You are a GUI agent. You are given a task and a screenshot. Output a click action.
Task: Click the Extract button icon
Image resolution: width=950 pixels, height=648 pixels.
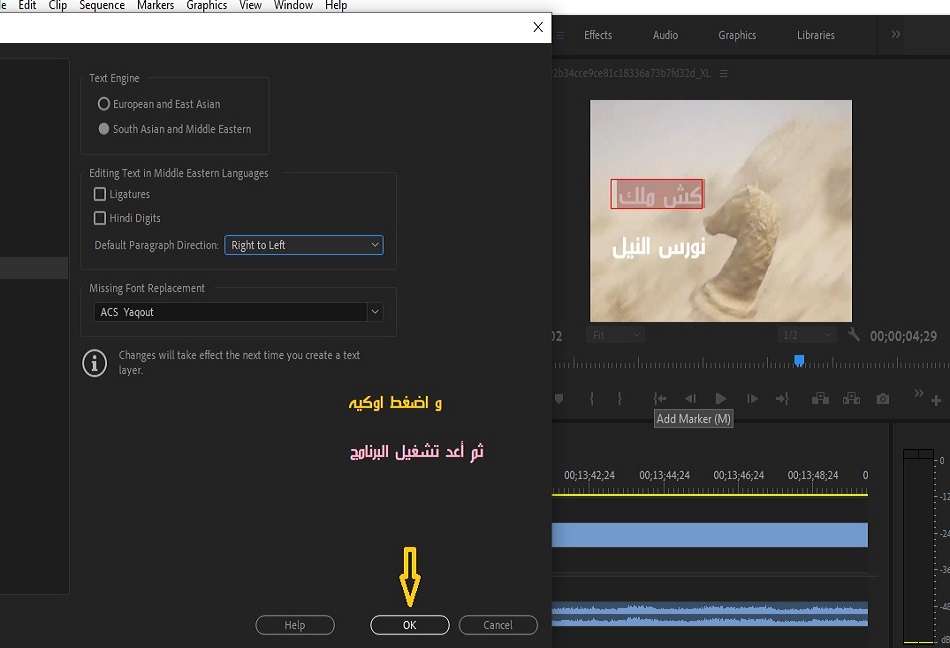pos(851,398)
